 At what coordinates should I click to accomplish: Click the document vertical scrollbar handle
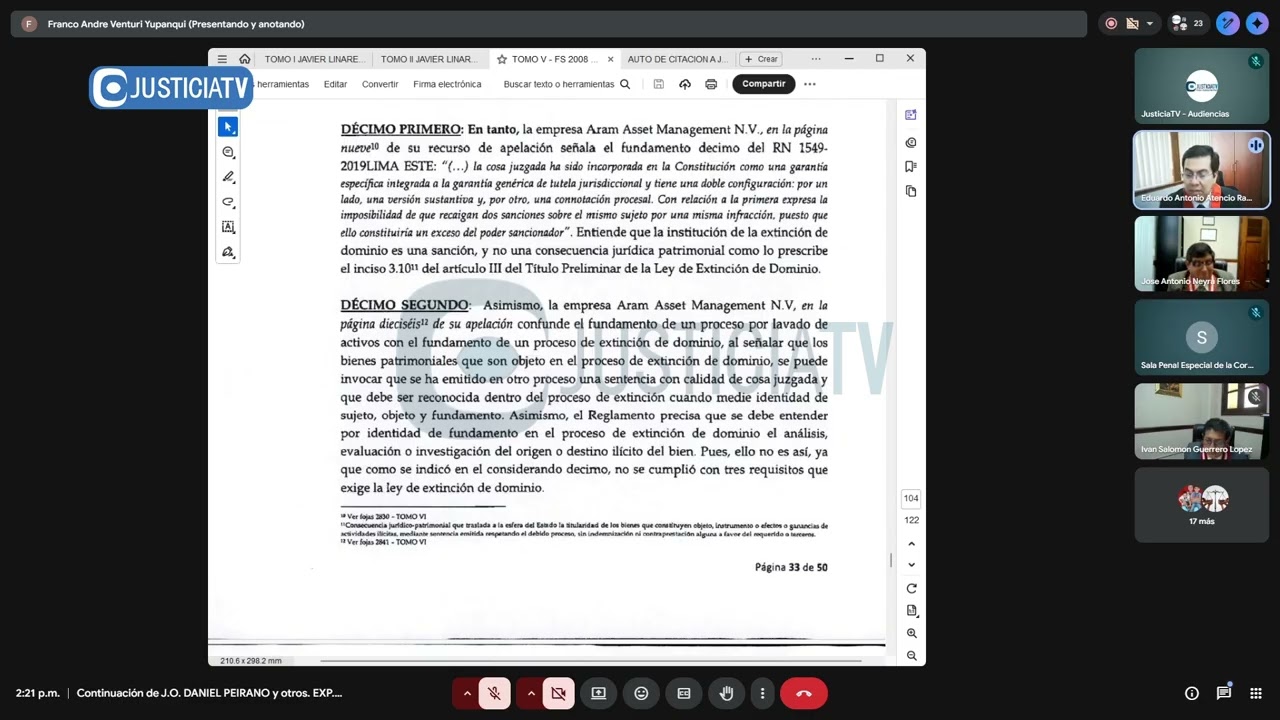890,560
